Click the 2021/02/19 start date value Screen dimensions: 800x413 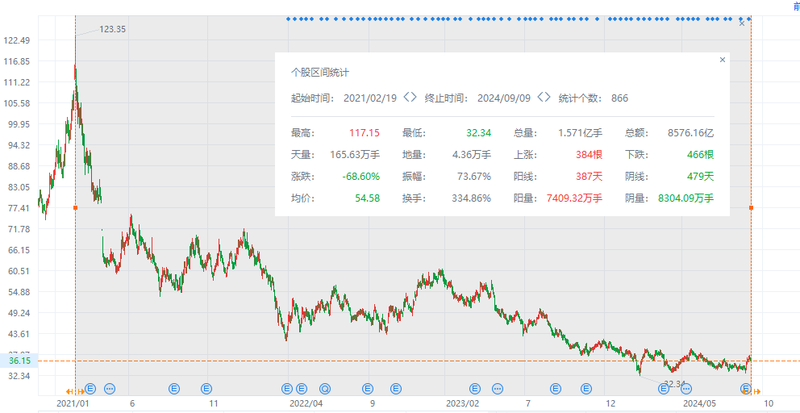pos(371,98)
